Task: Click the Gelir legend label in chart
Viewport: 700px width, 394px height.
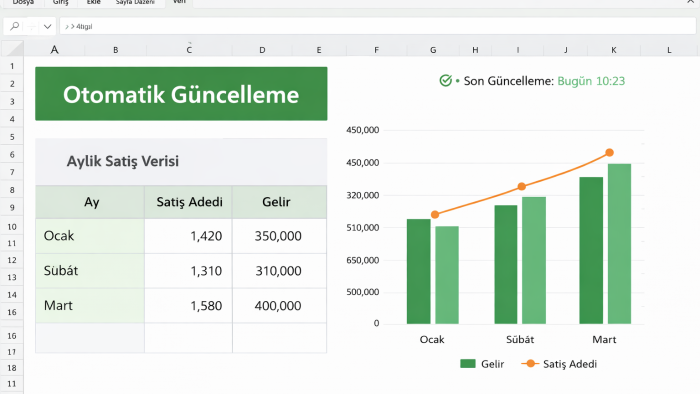Action: (492, 364)
